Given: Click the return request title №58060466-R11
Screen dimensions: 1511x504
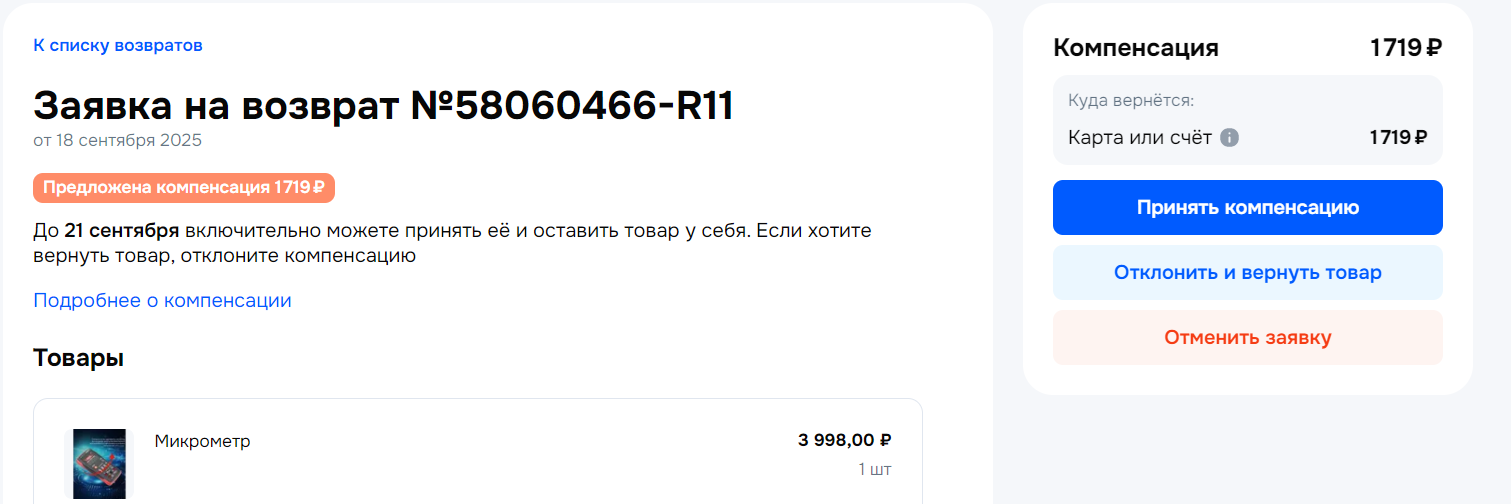Looking at the screenshot, I should click(383, 105).
